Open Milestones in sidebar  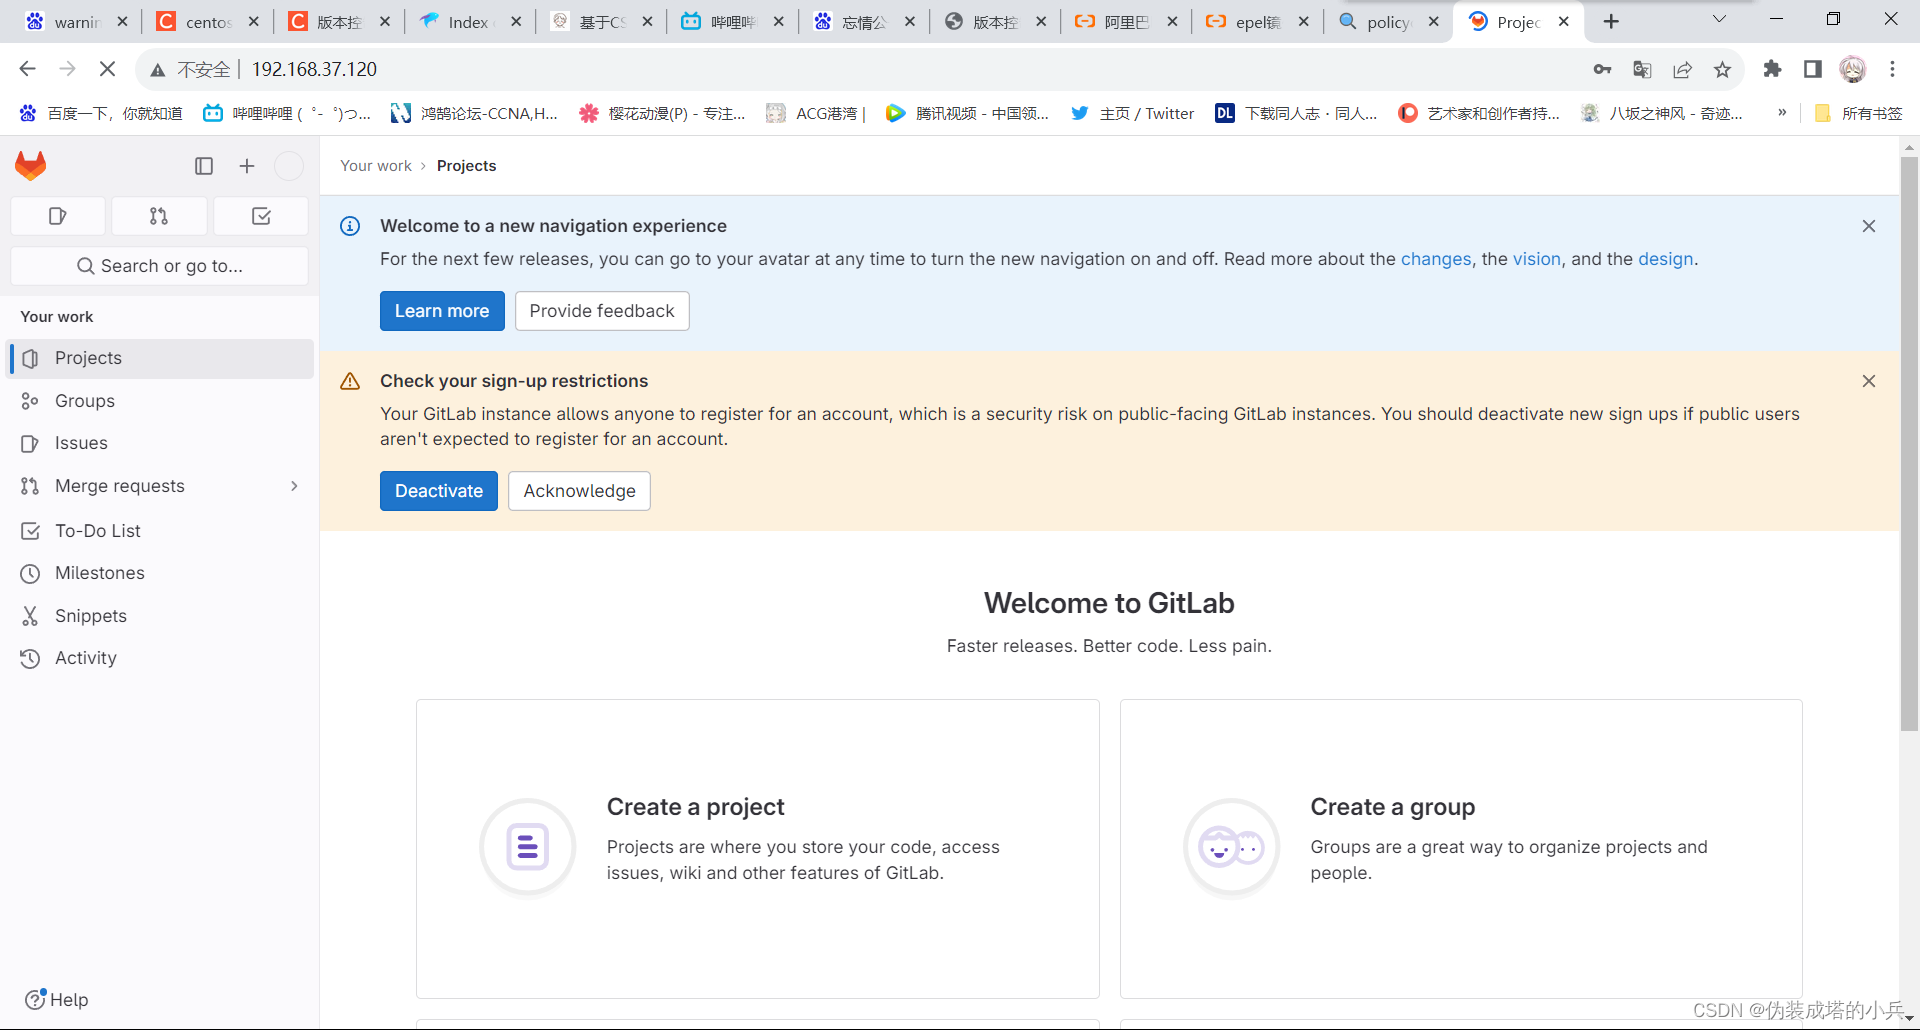pyautogui.click(x=161, y=573)
